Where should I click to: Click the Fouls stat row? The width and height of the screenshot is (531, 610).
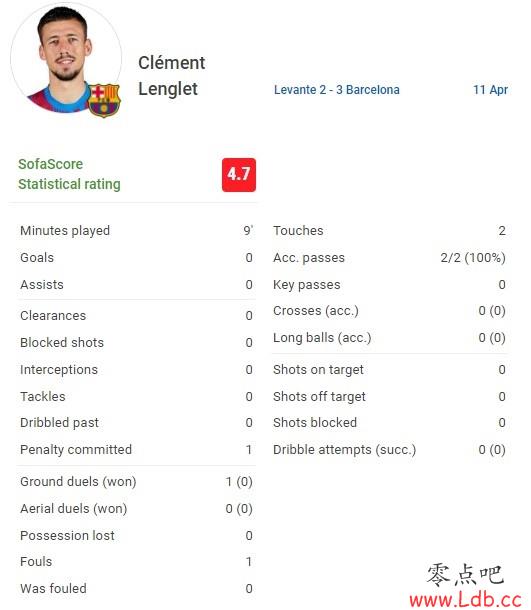[136, 562]
